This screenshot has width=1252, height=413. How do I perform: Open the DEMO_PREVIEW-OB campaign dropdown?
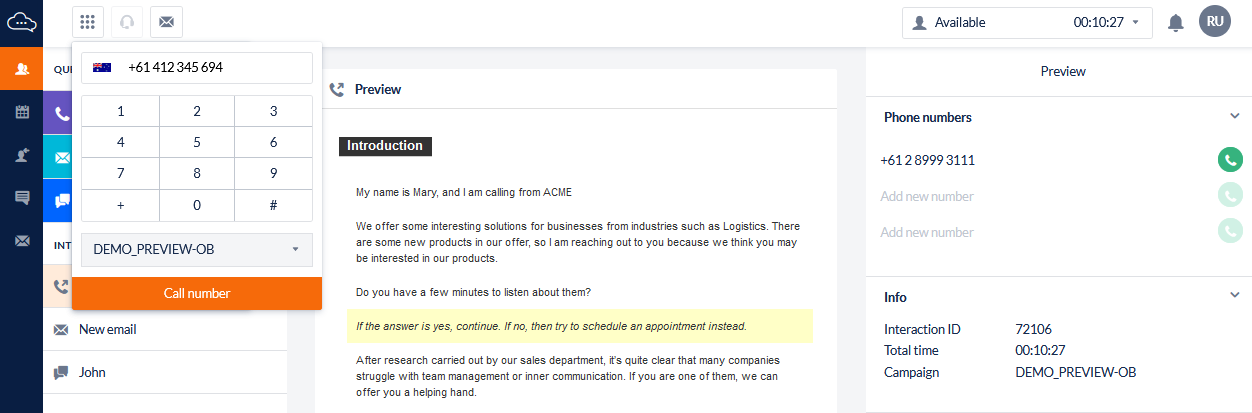coord(196,250)
